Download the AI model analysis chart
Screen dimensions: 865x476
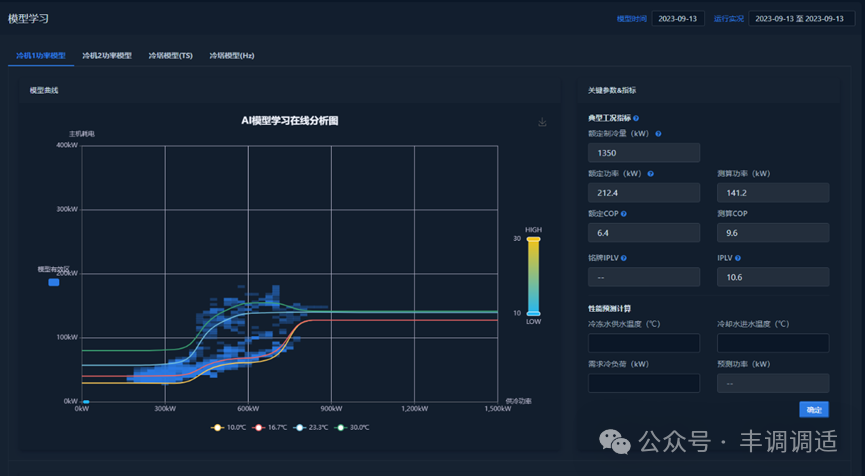click(542, 122)
